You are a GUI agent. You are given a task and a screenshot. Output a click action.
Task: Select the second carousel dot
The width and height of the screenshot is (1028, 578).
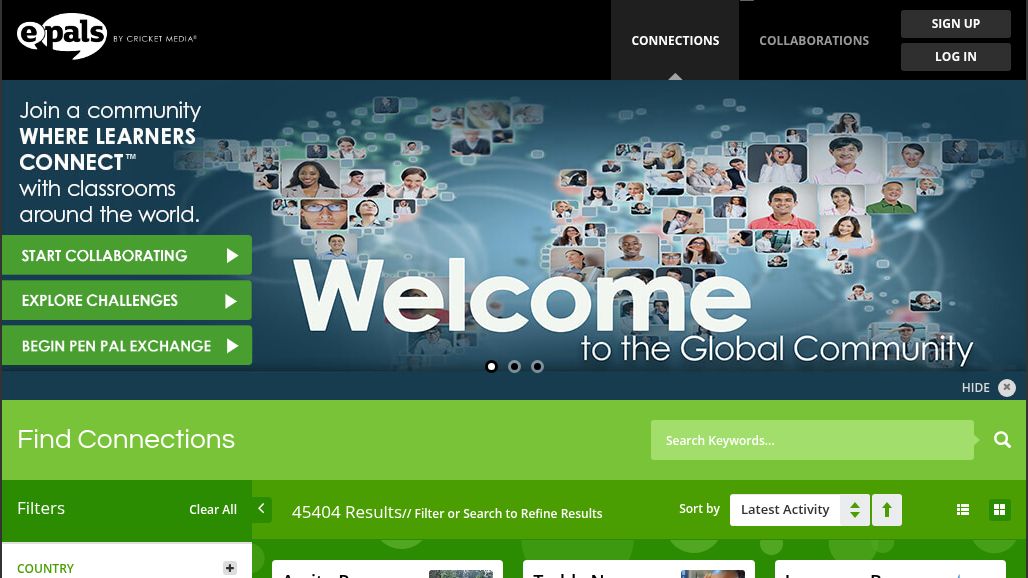[x=514, y=366]
